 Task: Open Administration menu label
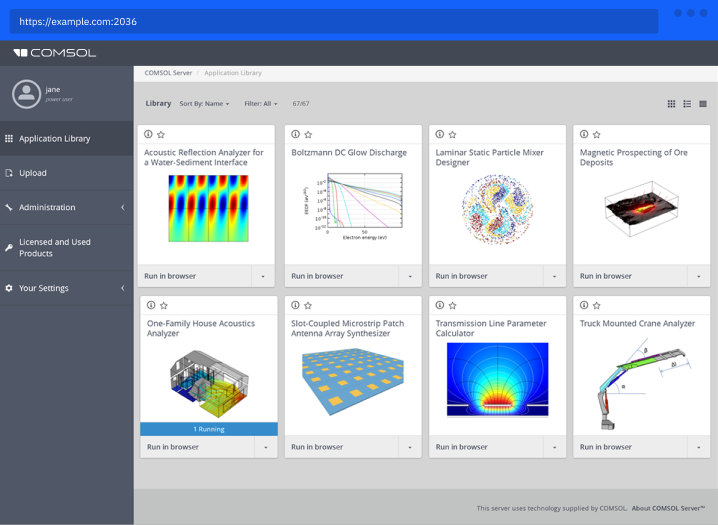[x=47, y=207]
